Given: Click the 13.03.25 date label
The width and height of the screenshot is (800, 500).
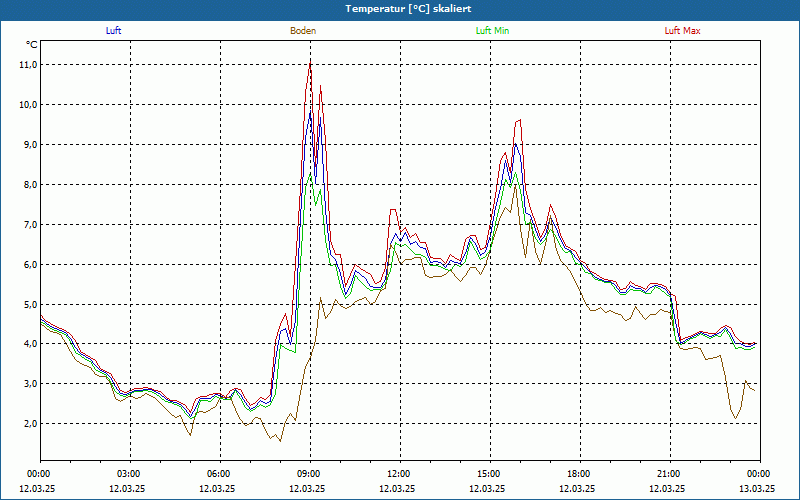Looking at the screenshot, I should pos(757,488).
